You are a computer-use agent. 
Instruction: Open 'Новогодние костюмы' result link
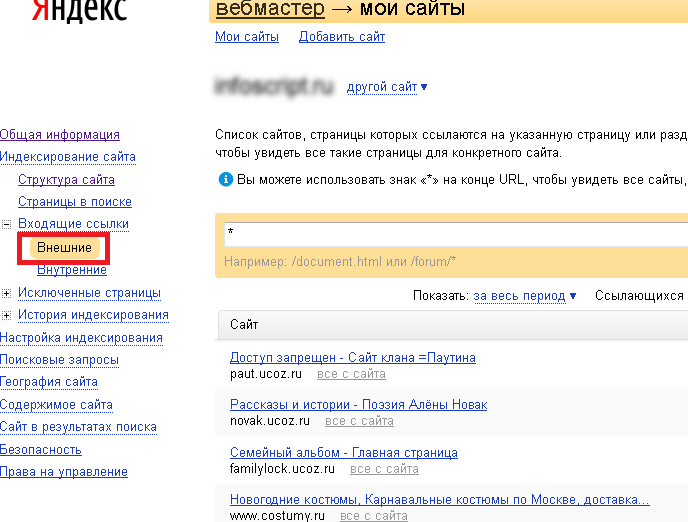click(x=440, y=500)
